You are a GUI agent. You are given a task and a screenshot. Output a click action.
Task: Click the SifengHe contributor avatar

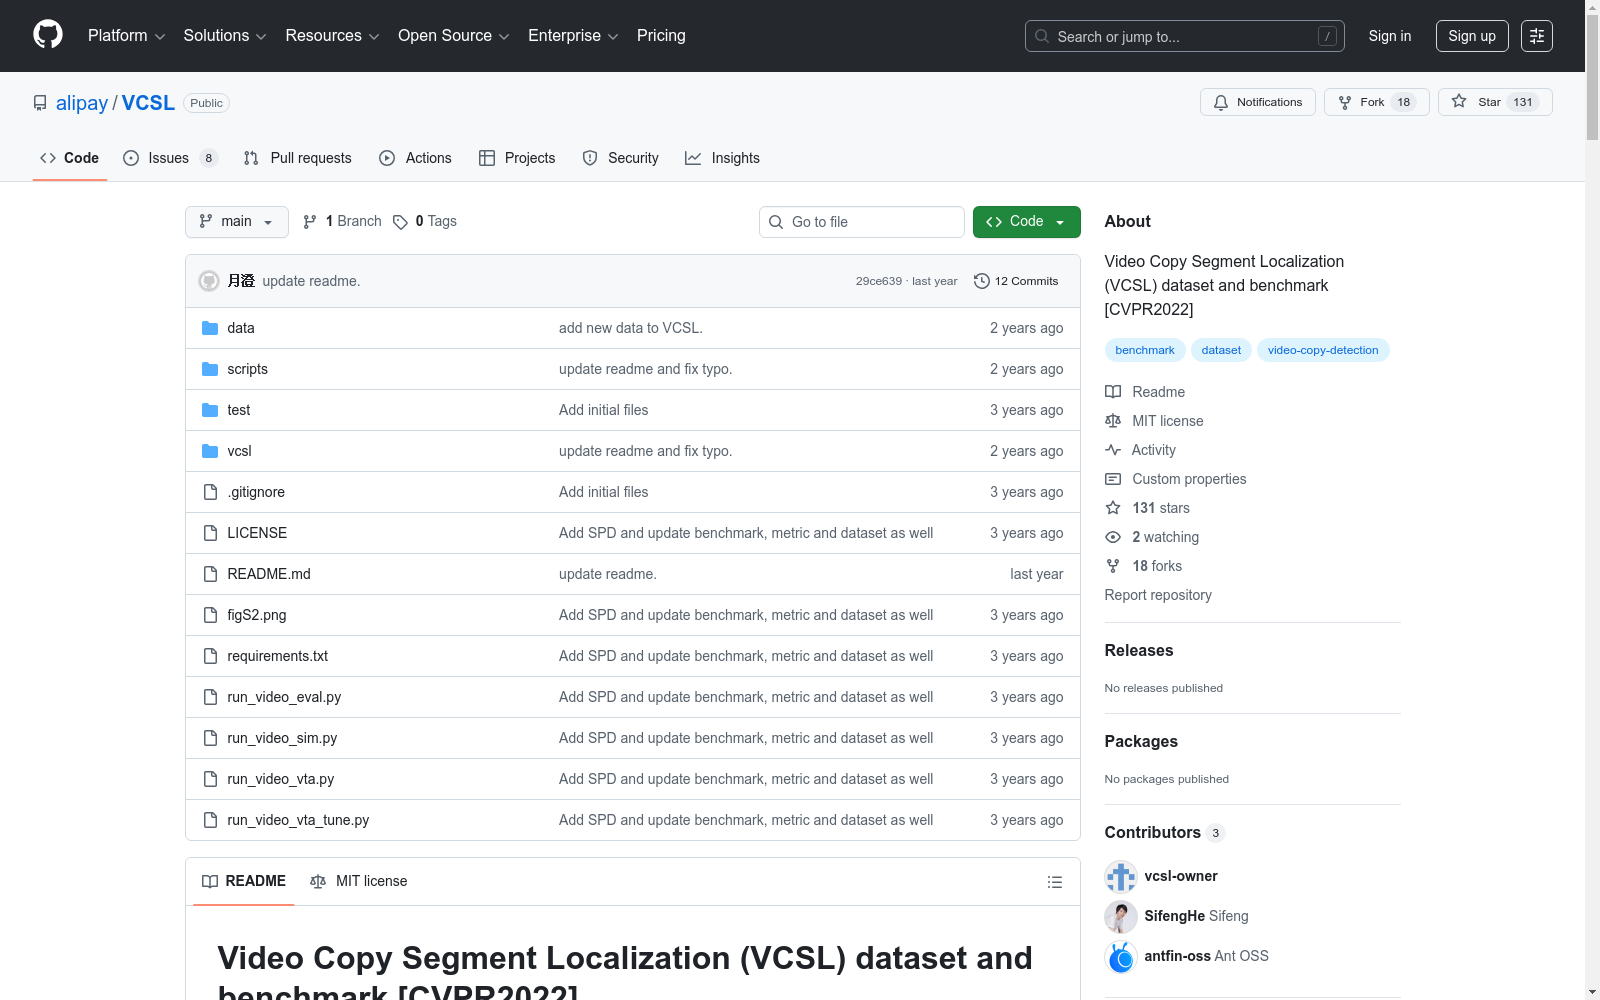coord(1121,916)
